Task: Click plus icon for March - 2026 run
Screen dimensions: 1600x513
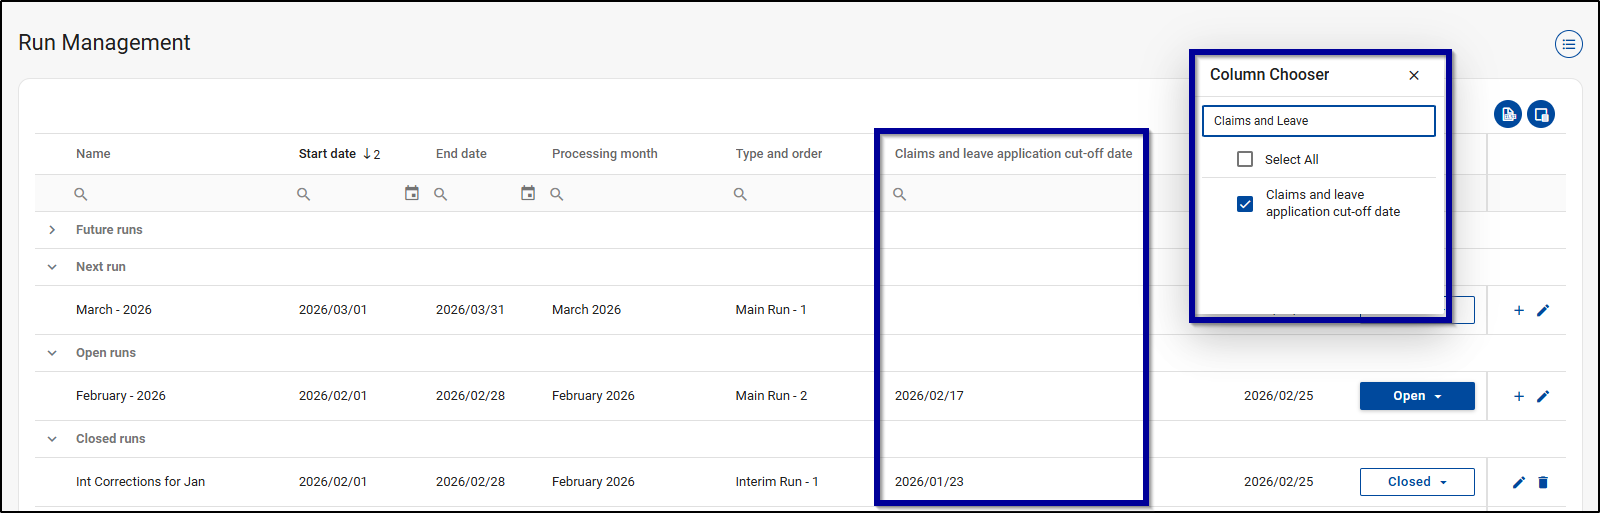Action: click(1518, 310)
